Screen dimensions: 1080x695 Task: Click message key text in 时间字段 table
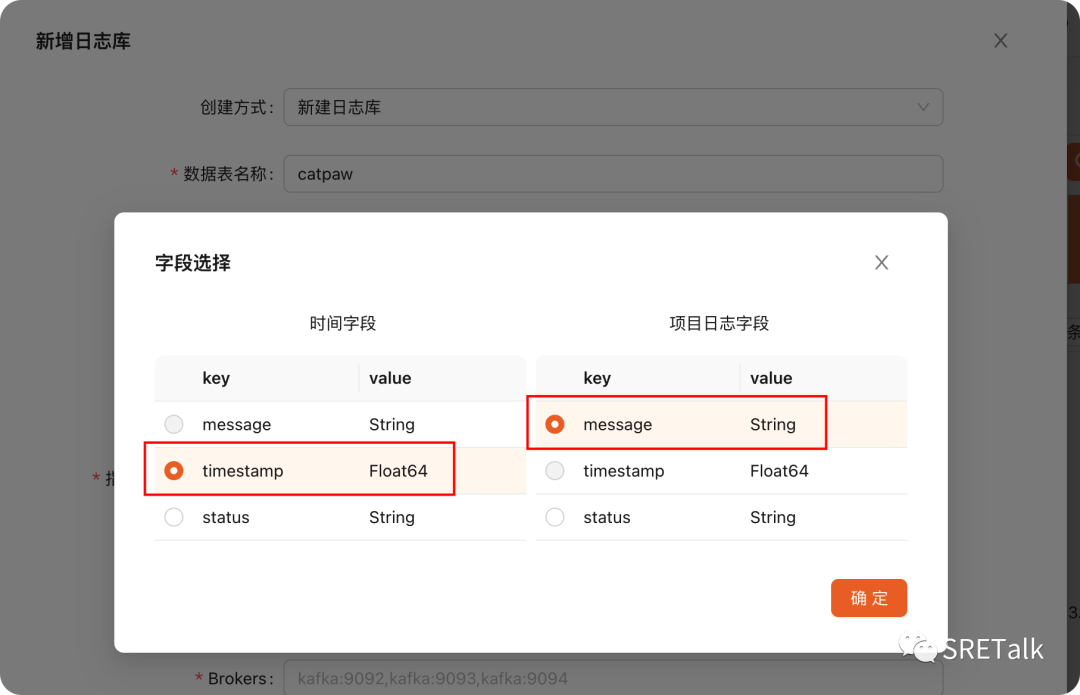236,424
